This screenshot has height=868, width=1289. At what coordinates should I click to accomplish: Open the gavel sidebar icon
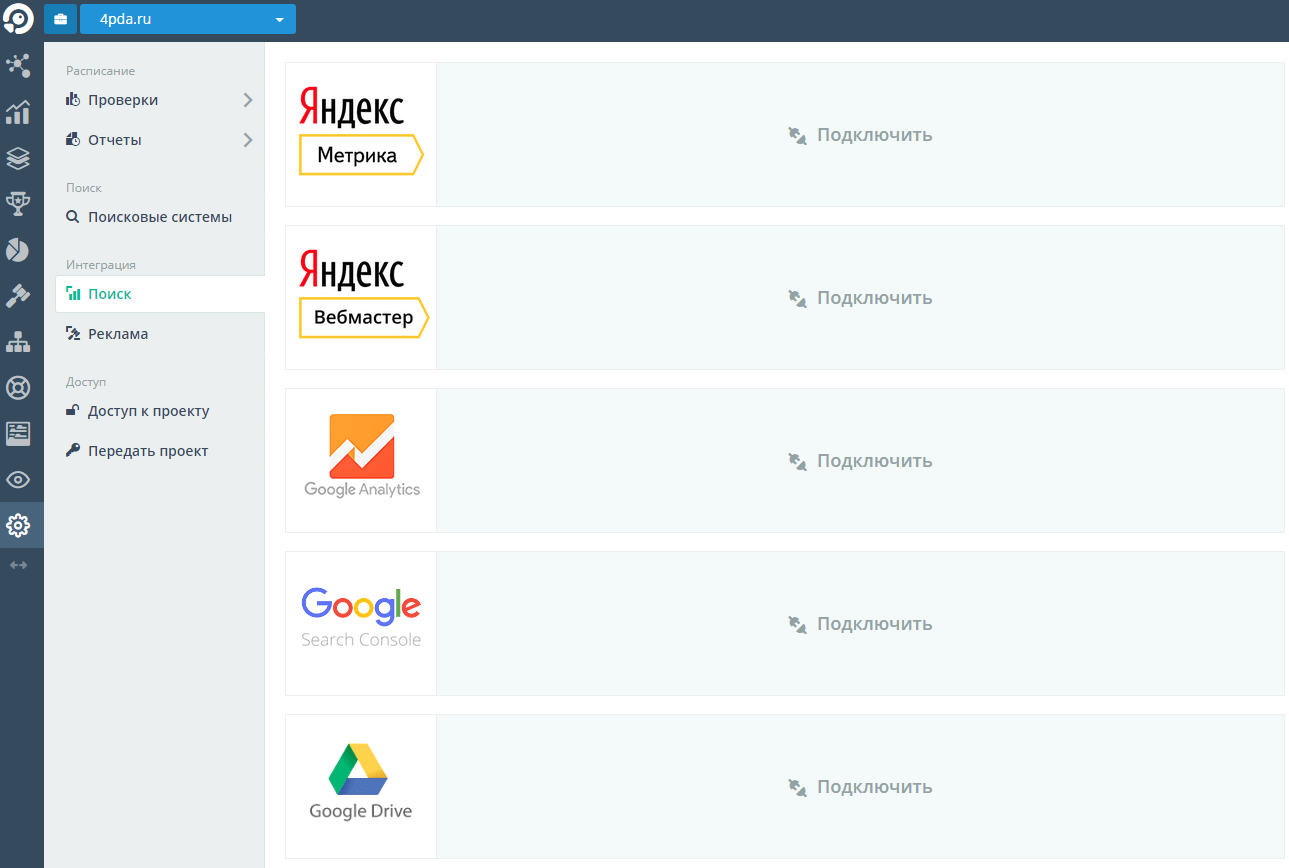(18, 295)
